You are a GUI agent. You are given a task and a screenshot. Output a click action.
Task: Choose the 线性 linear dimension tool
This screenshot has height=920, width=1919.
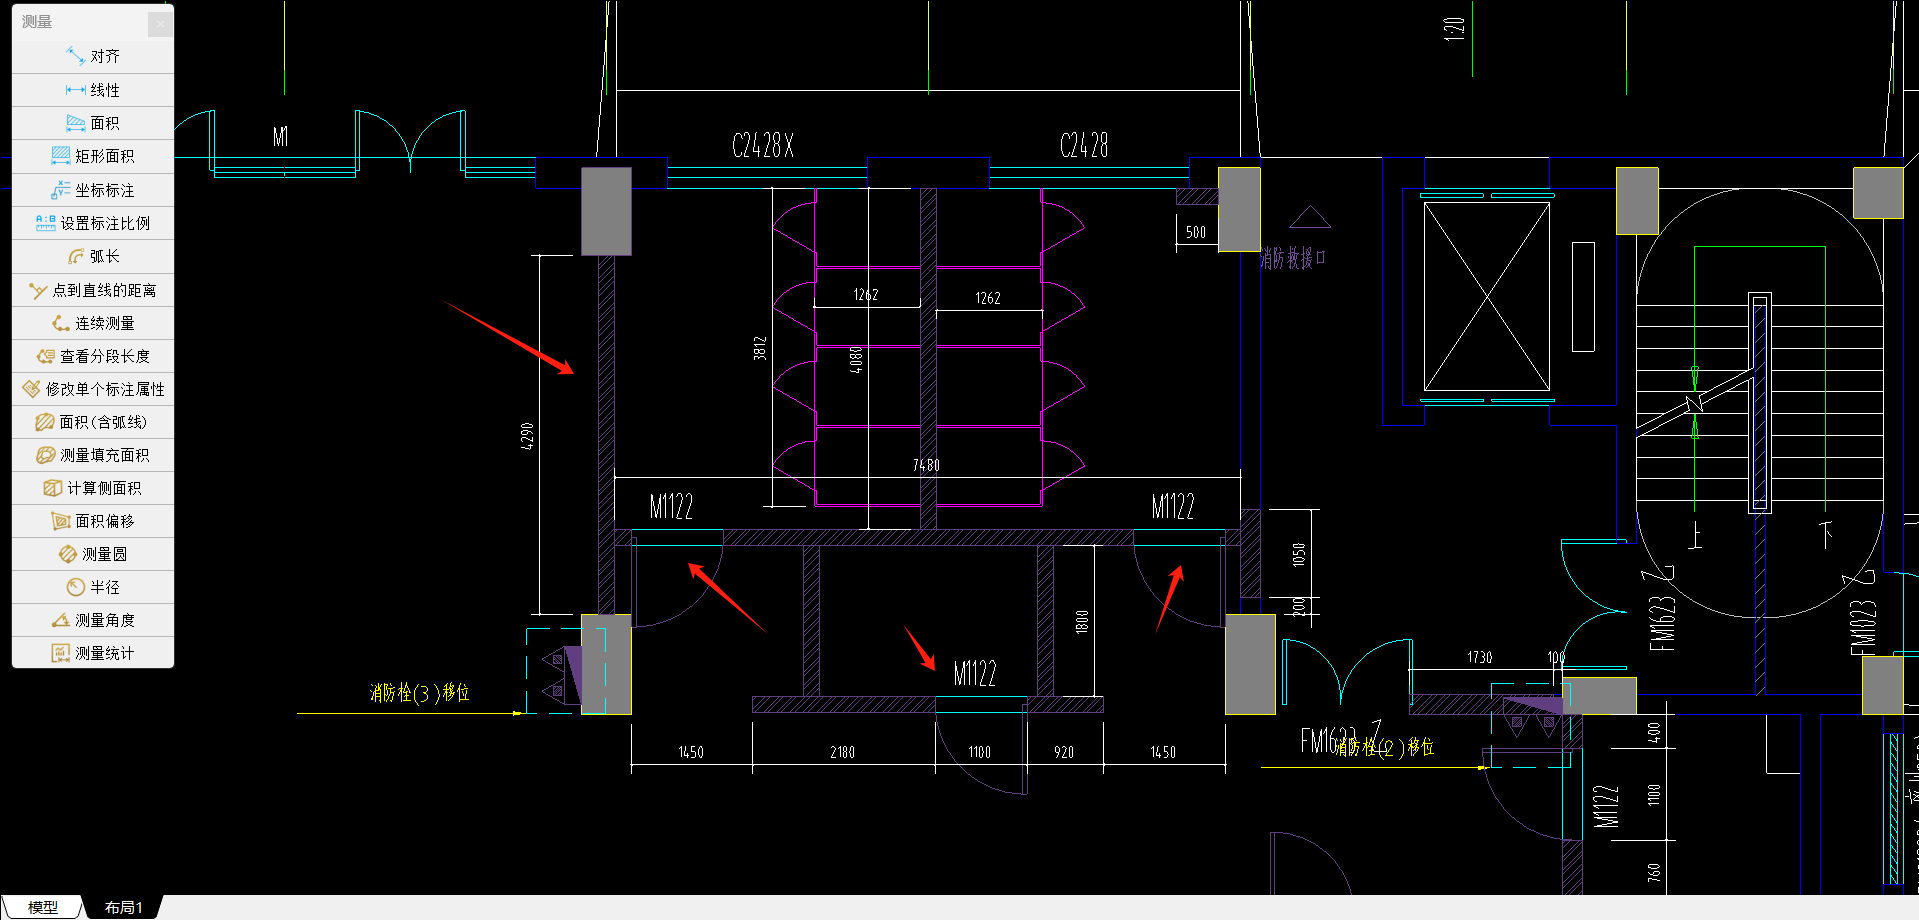[x=93, y=90]
